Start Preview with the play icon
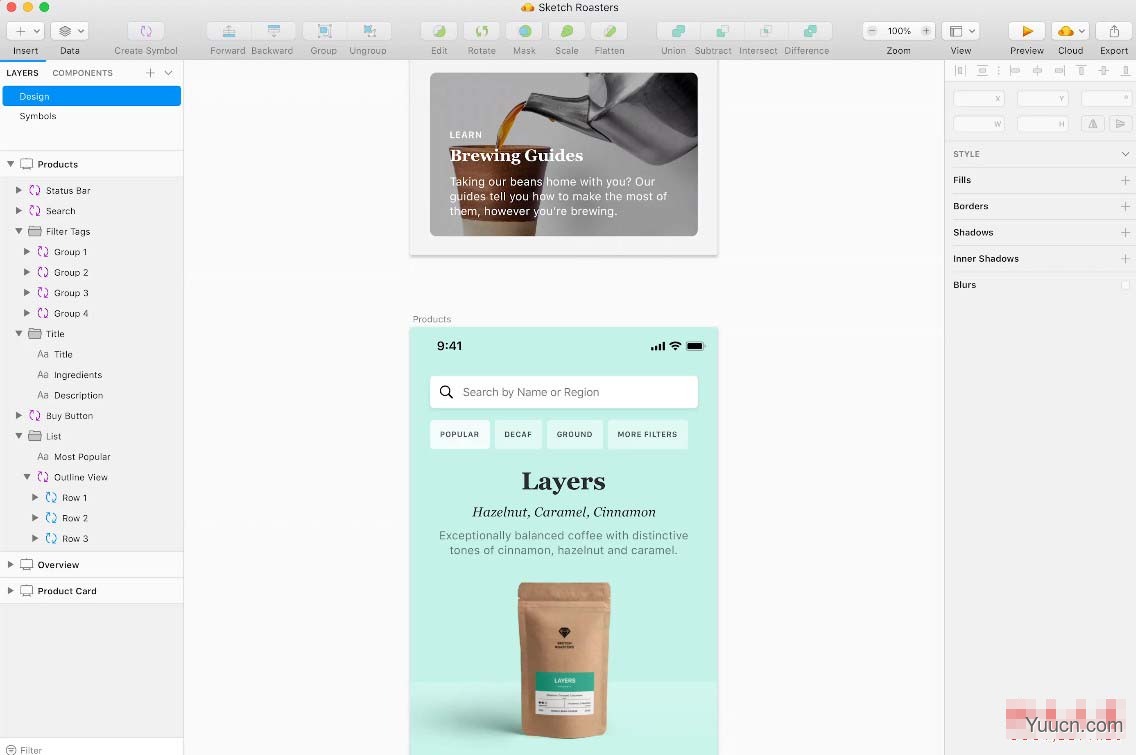Image resolution: width=1136 pixels, height=755 pixels. (x=1026, y=32)
